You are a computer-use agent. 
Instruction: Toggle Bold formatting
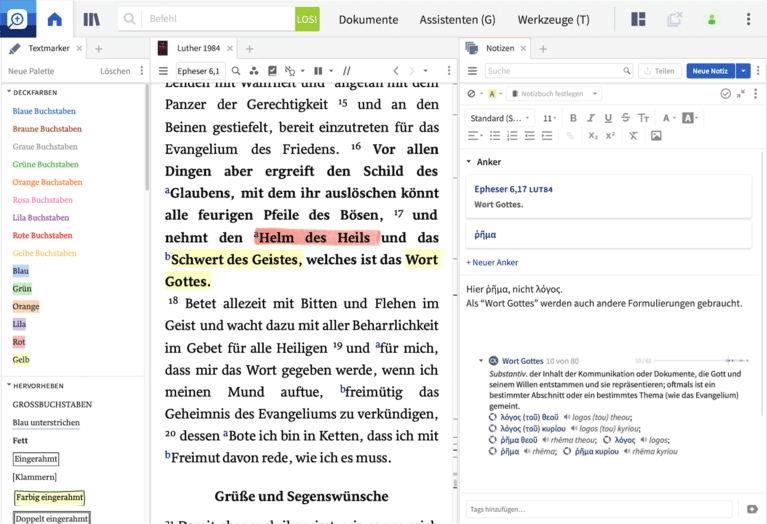573,118
